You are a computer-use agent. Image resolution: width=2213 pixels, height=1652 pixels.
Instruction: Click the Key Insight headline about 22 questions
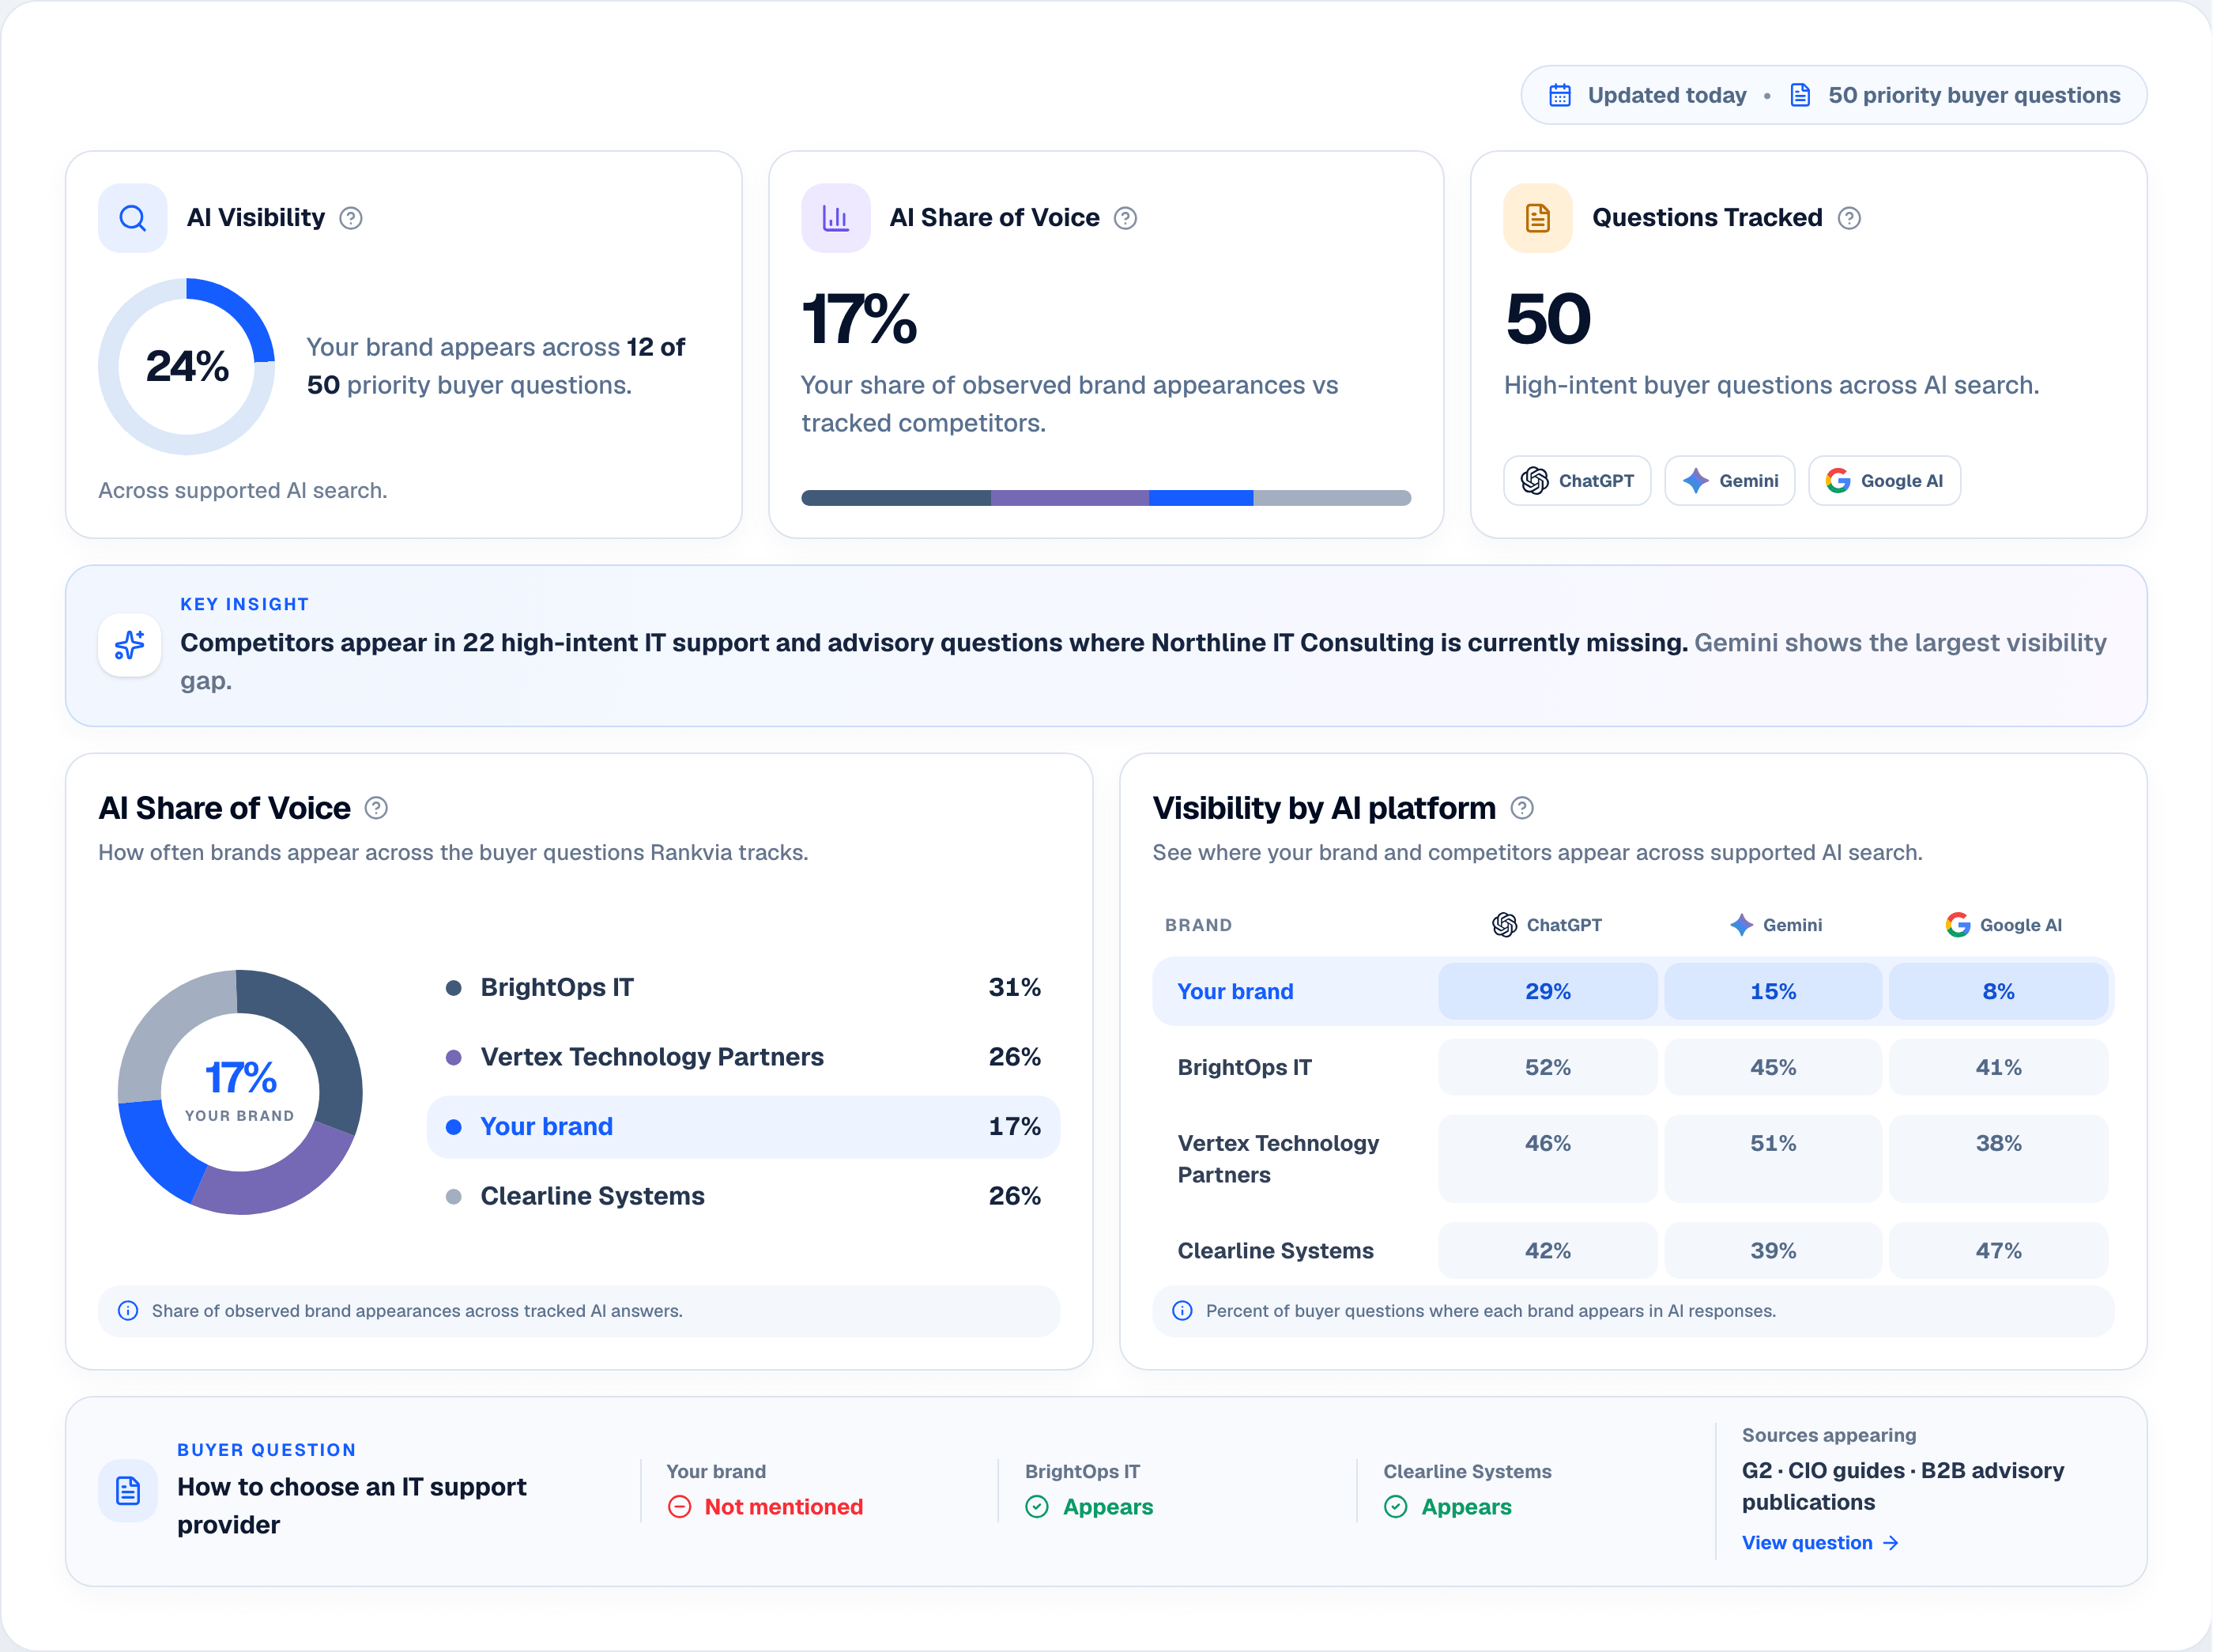pyautogui.click(x=934, y=643)
